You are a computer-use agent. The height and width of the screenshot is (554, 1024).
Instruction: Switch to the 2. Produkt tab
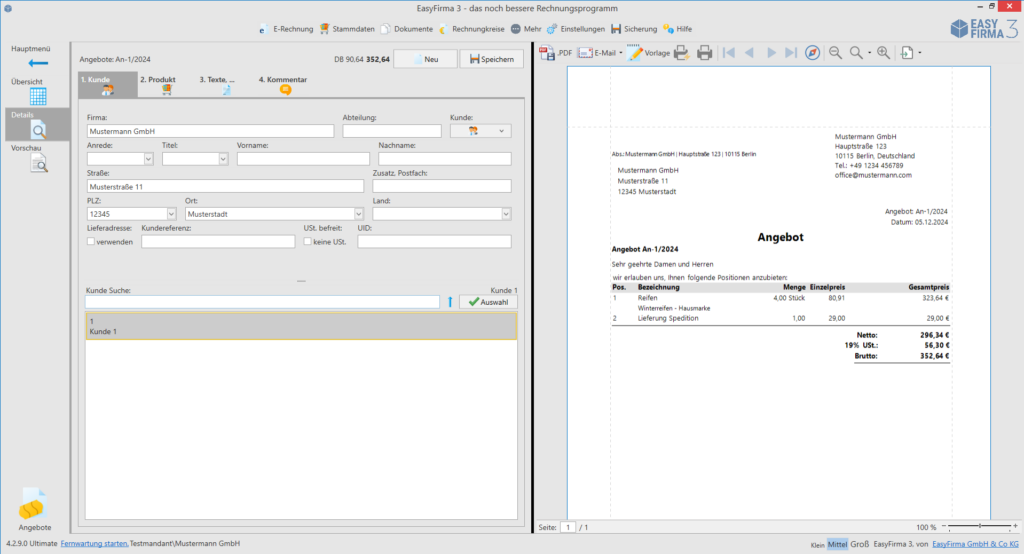(x=159, y=85)
